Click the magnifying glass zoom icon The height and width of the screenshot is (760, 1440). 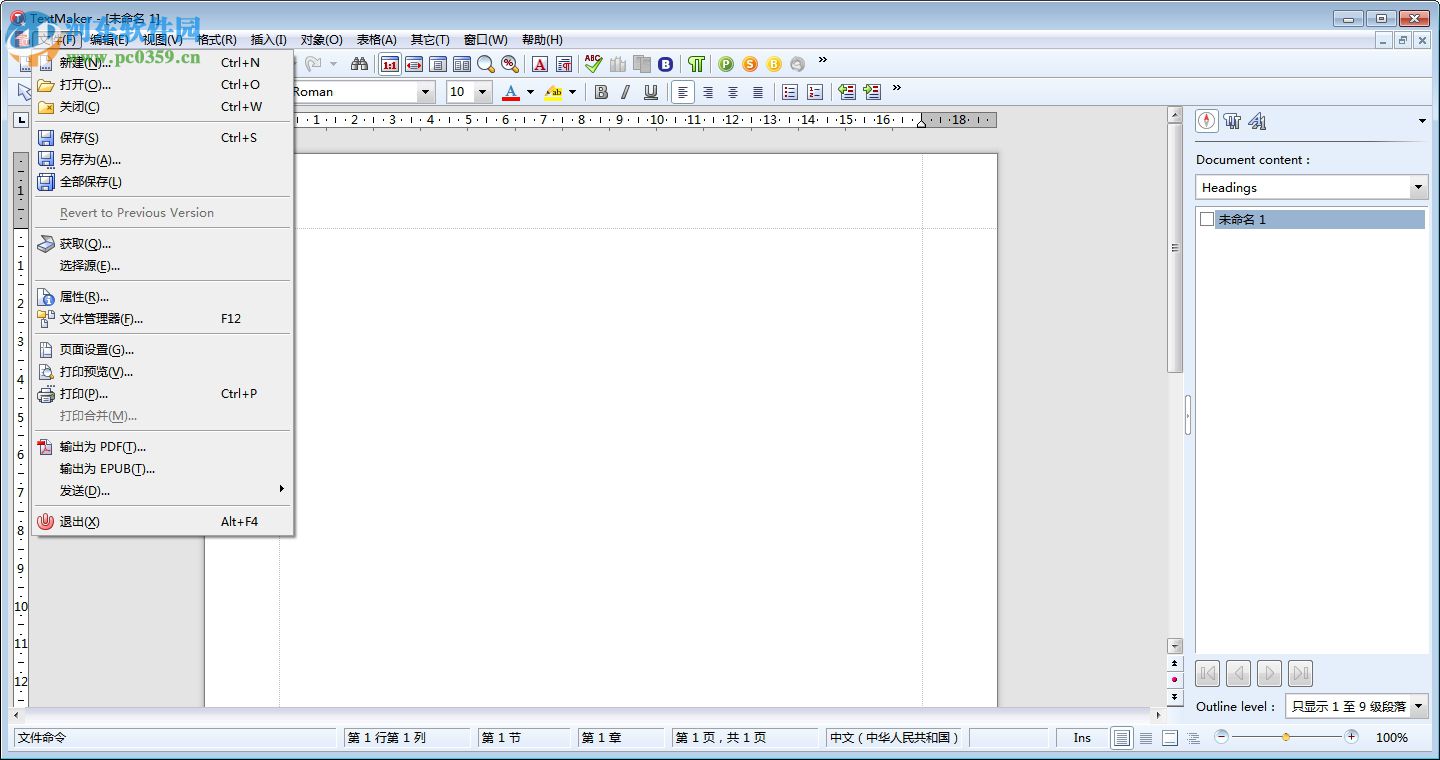[x=486, y=64]
